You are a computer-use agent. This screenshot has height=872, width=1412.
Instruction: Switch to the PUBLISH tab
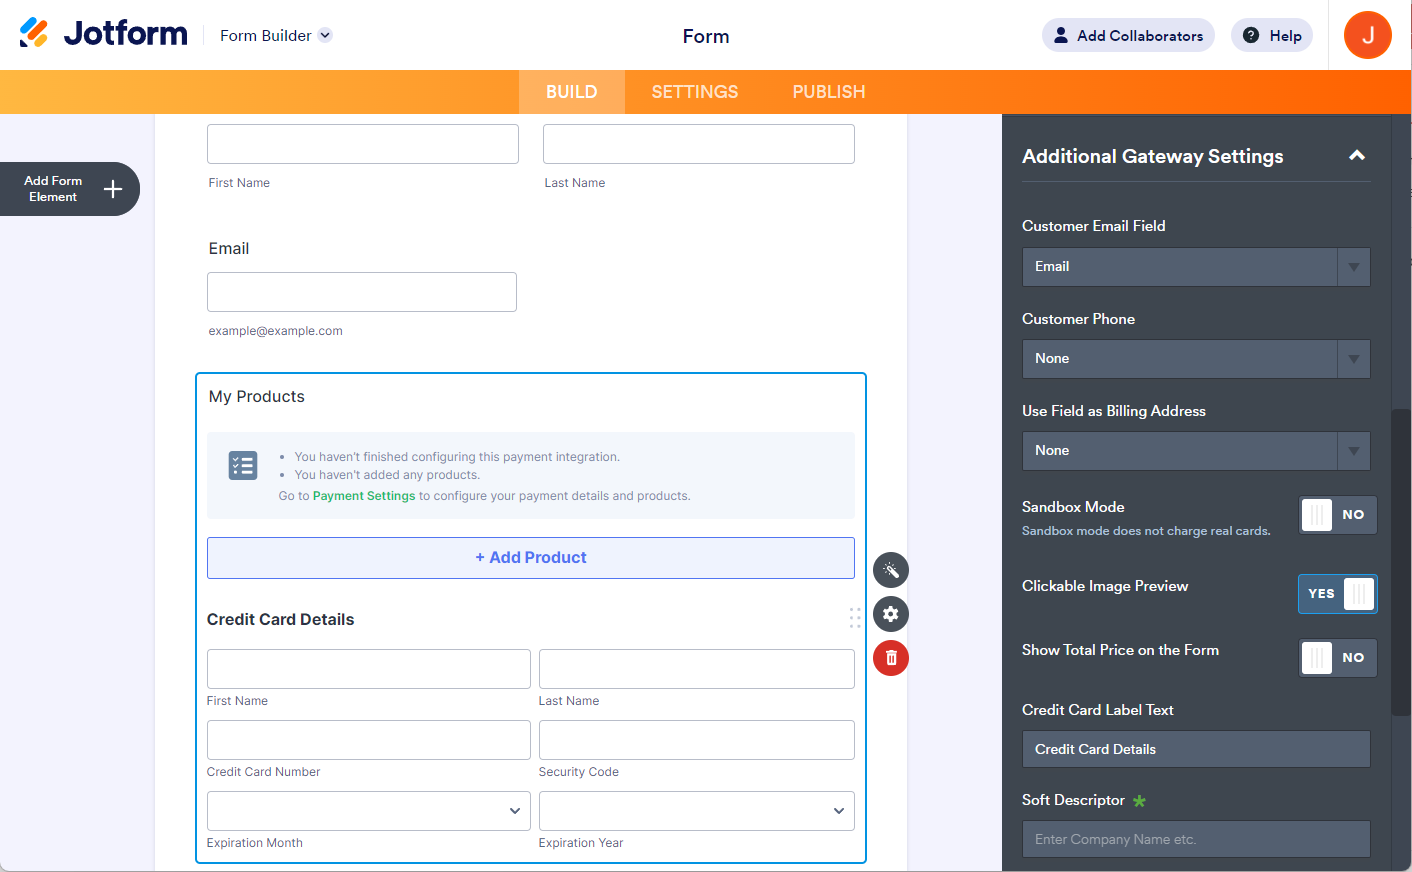[x=829, y=92]
